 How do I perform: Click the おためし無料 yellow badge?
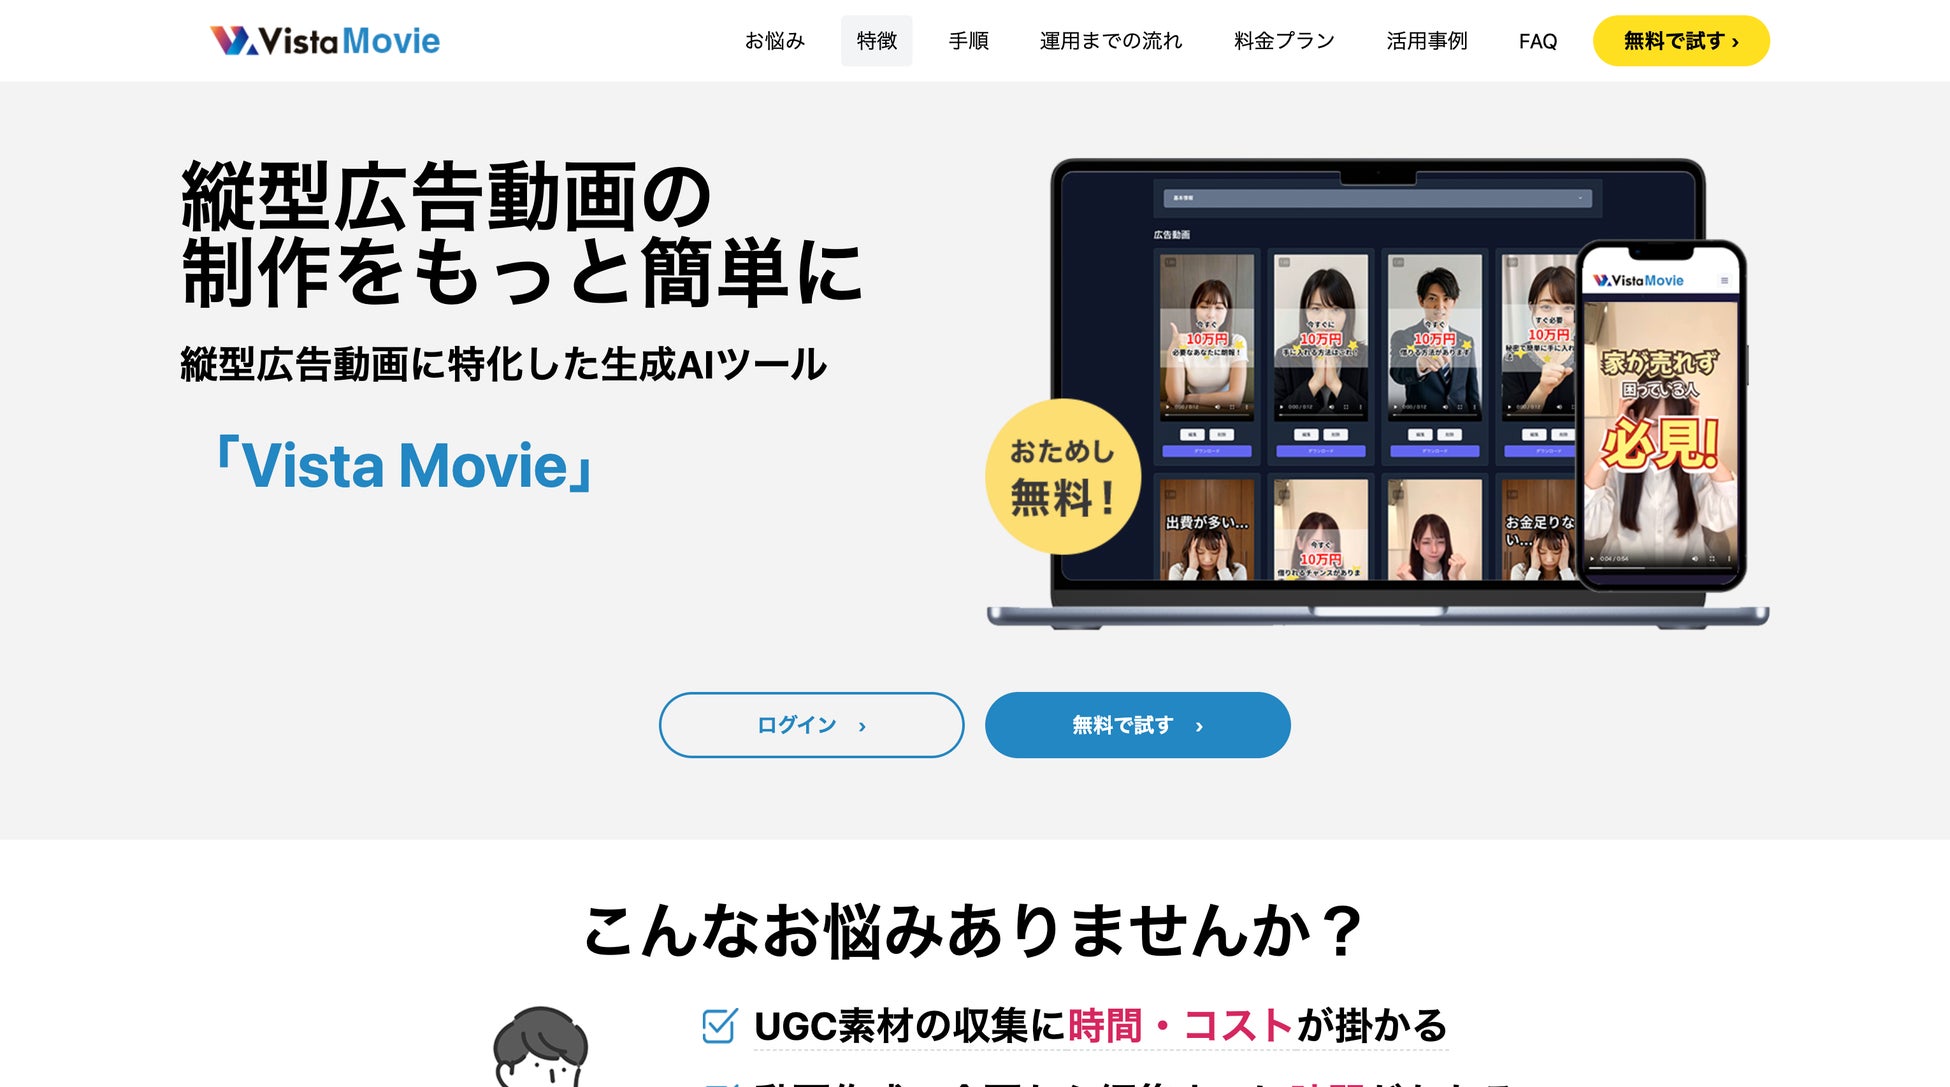point(1063,476)
